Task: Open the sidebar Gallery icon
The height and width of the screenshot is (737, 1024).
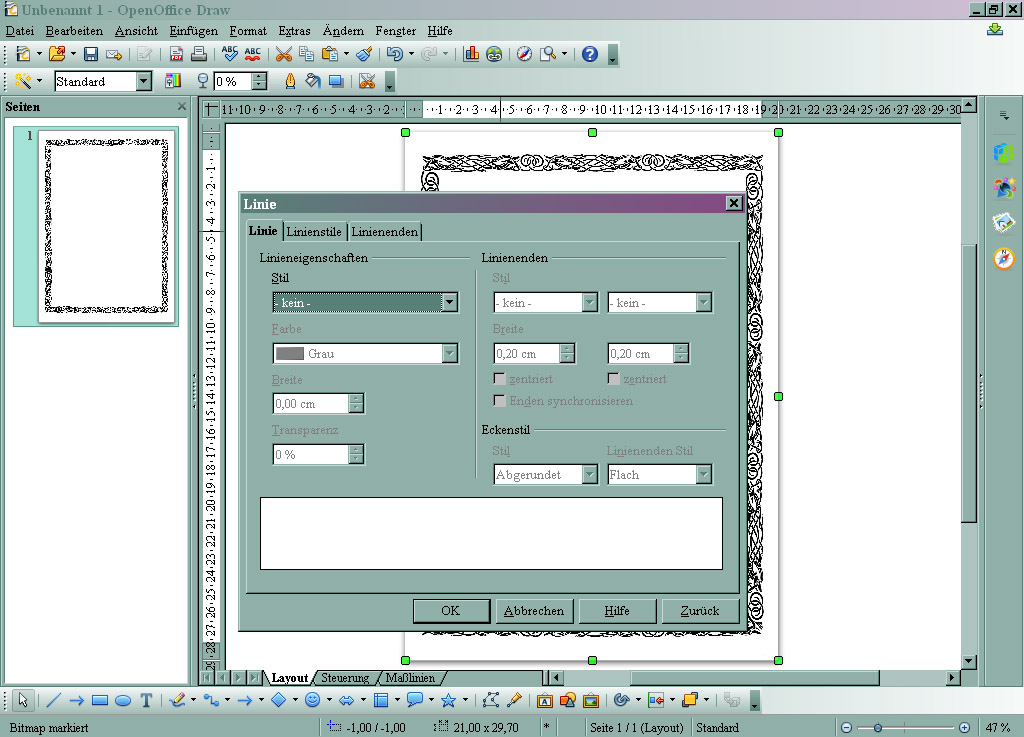Action: point(1004,222)
